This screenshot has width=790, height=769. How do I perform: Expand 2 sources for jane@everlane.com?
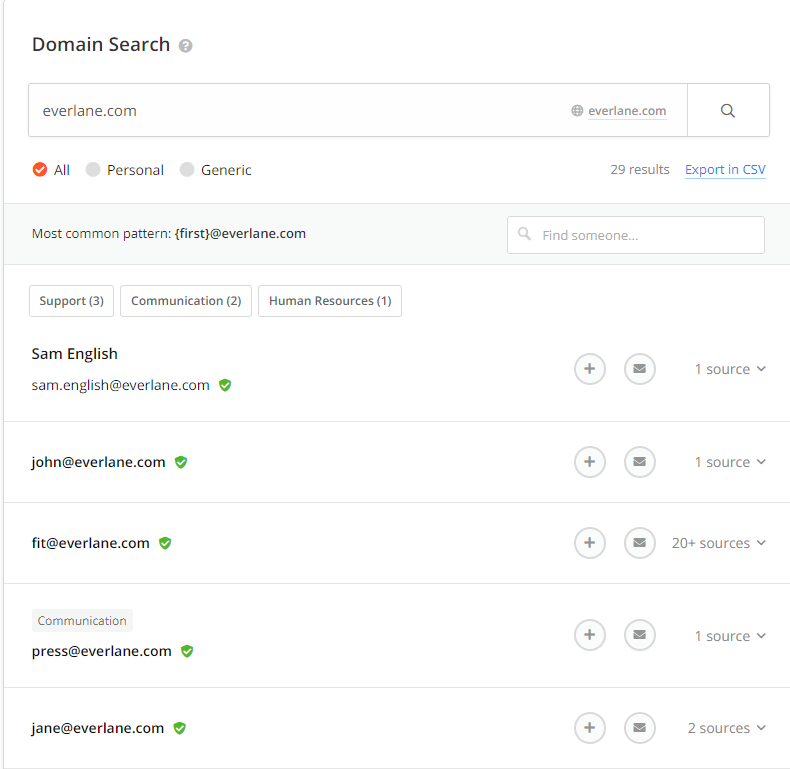pyautogui.click(x=727, y=728)
